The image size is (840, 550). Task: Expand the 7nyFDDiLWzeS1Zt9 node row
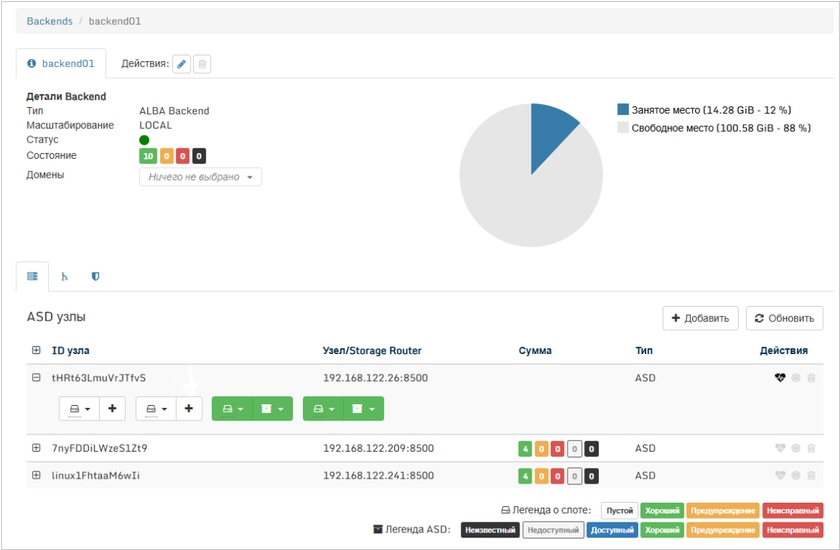36,448
